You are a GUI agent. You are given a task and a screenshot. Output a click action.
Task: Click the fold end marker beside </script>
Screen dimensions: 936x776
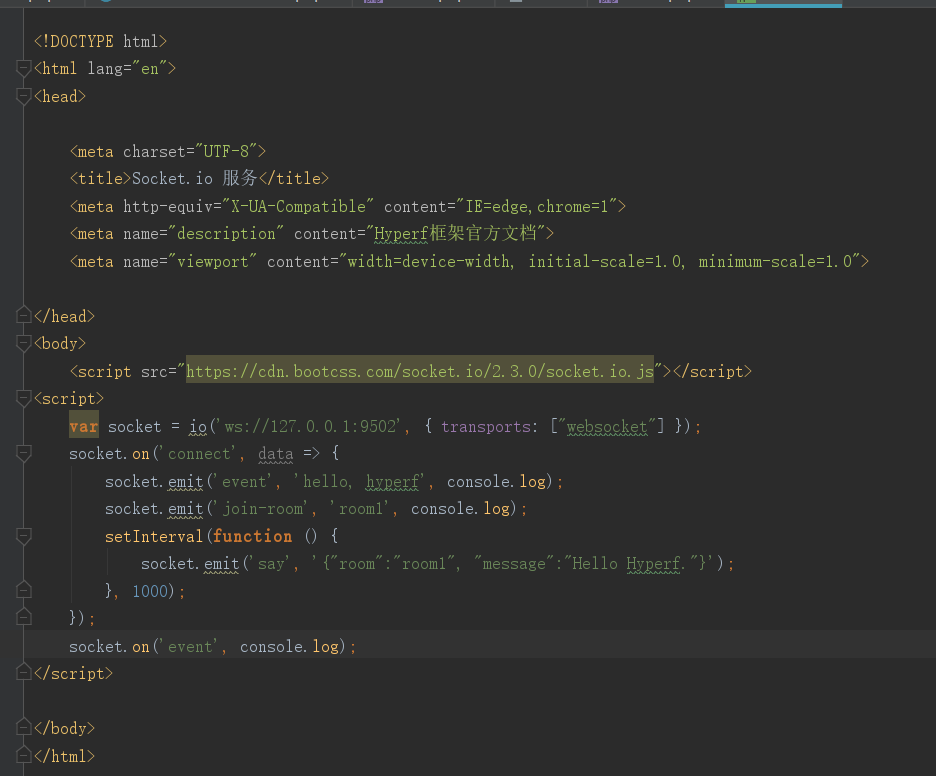tap(23, 673)
